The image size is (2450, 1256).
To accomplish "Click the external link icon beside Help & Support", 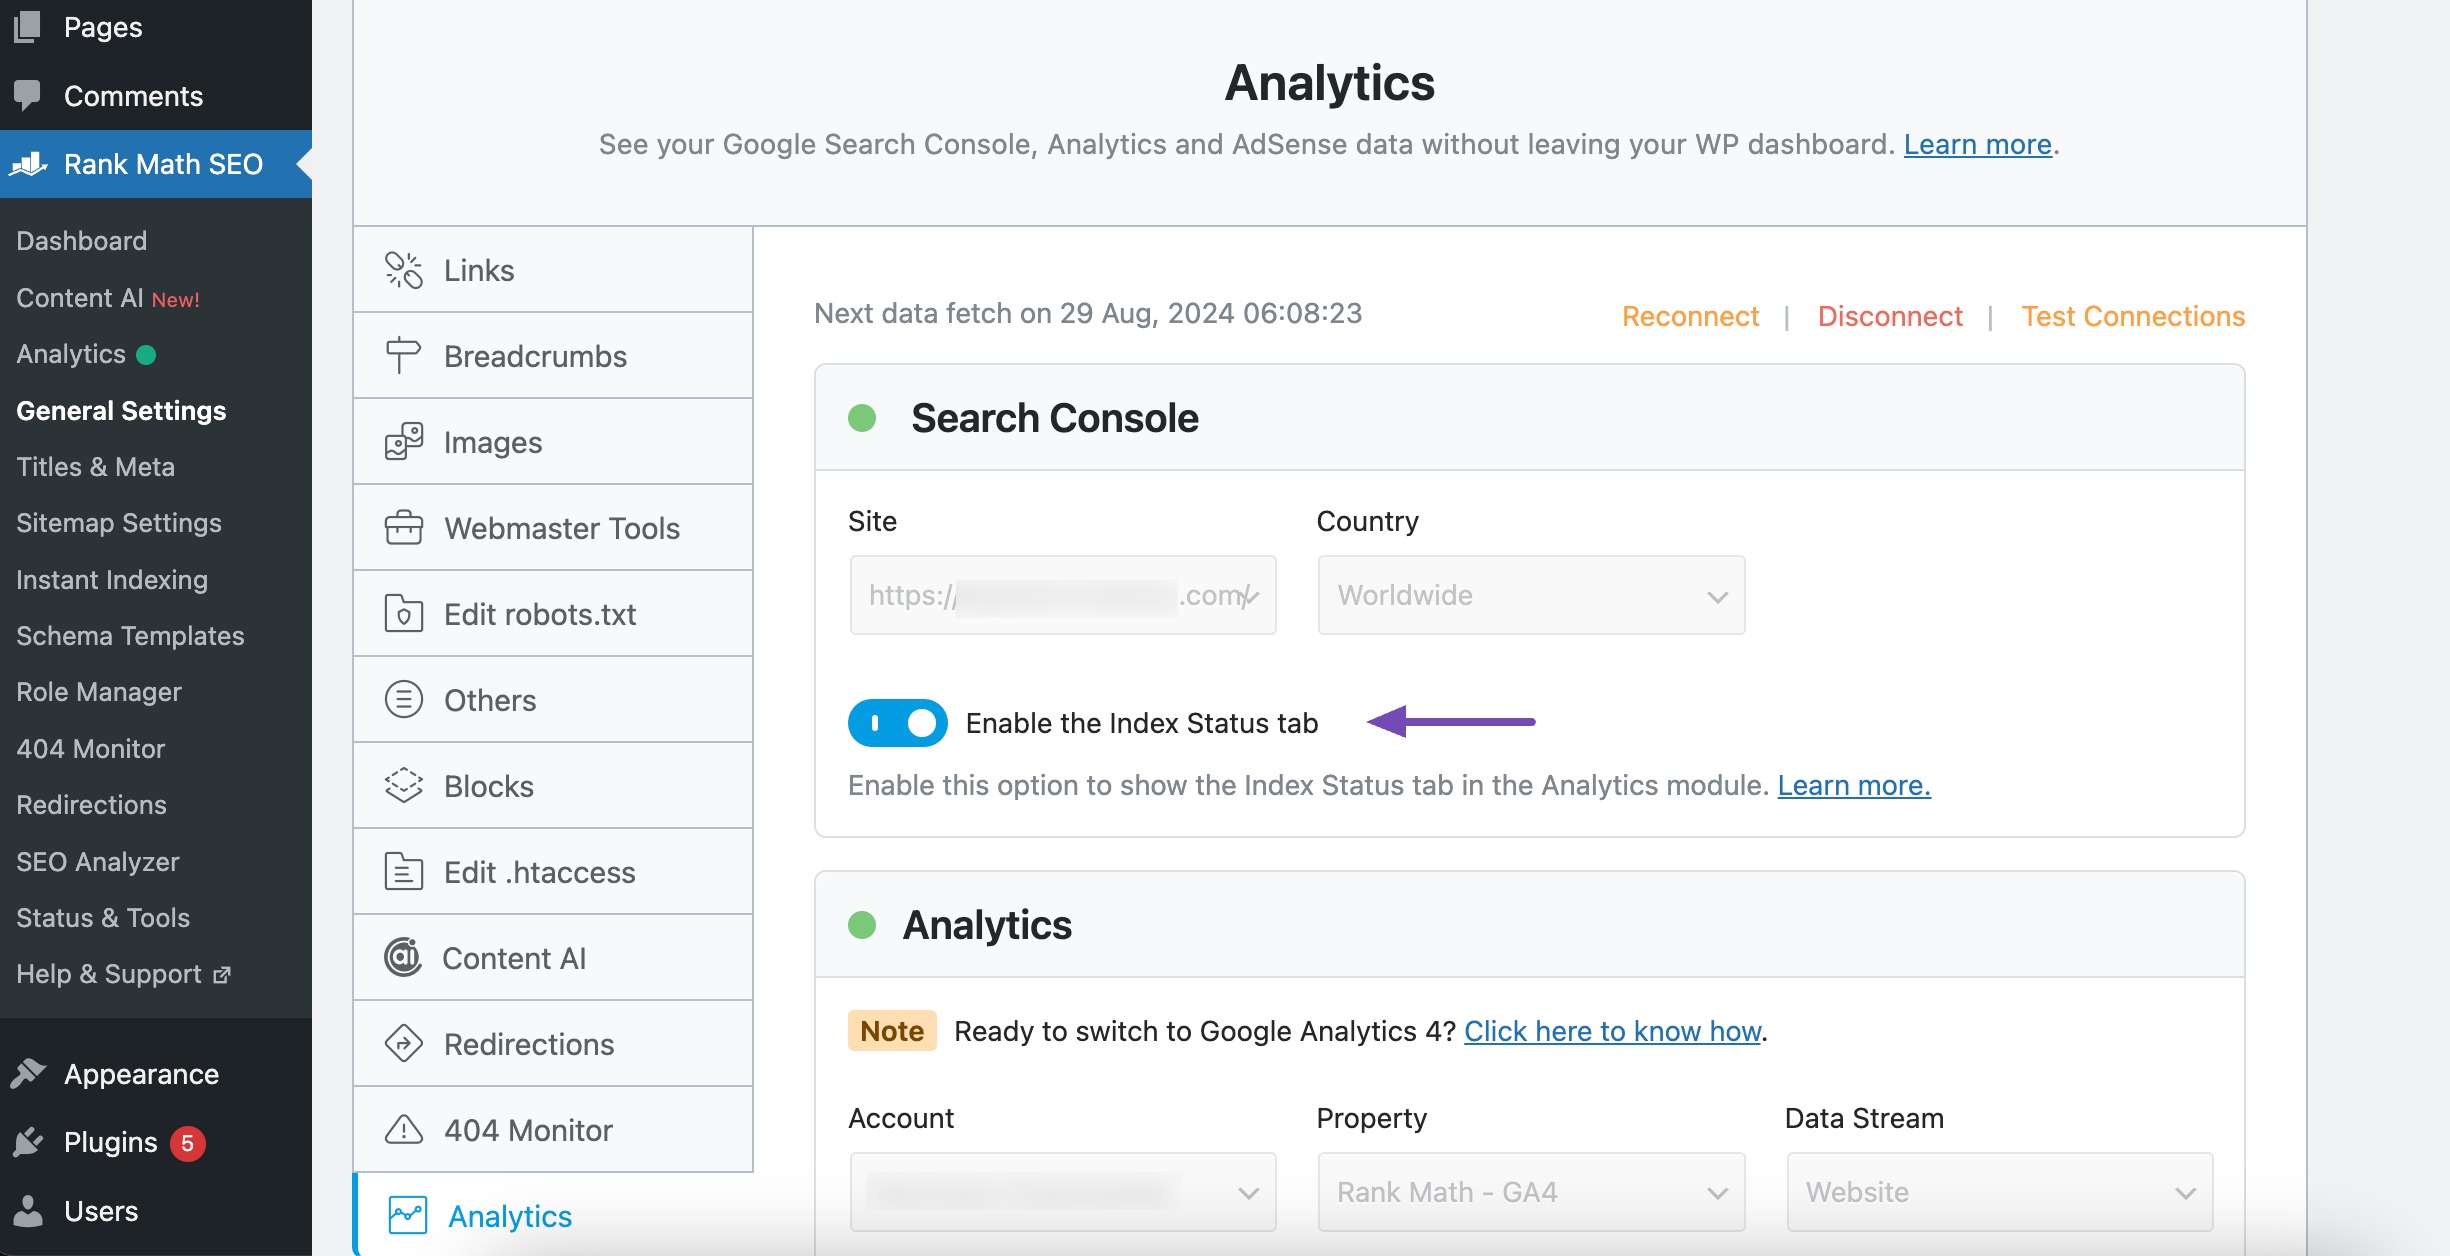I will 222,974.
